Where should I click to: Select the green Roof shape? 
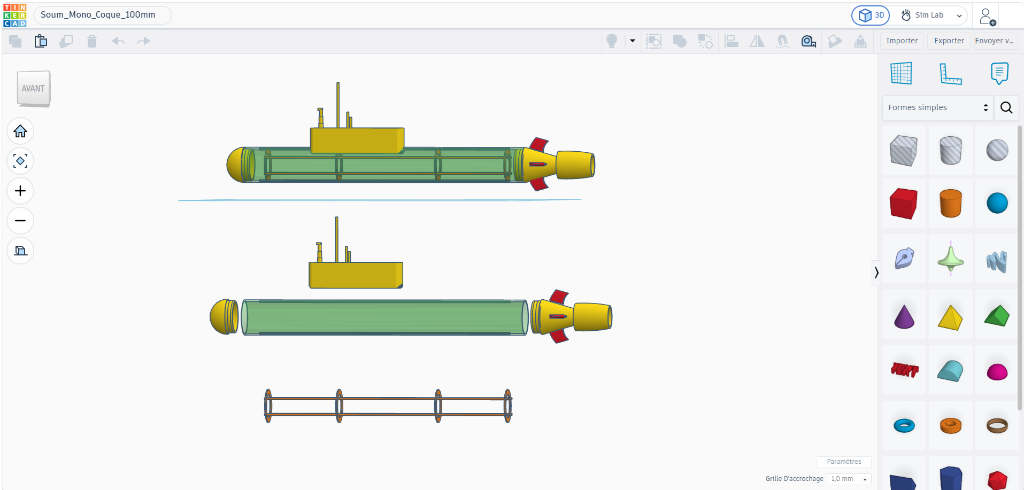tap(997, 317)
